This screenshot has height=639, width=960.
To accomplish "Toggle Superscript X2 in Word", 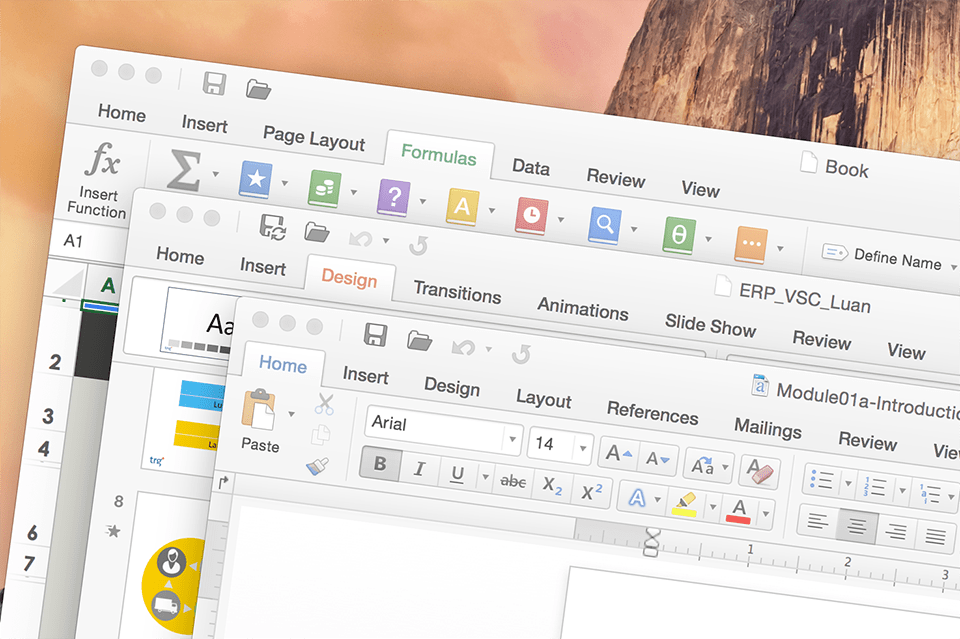I will click(x=591, y=491).
